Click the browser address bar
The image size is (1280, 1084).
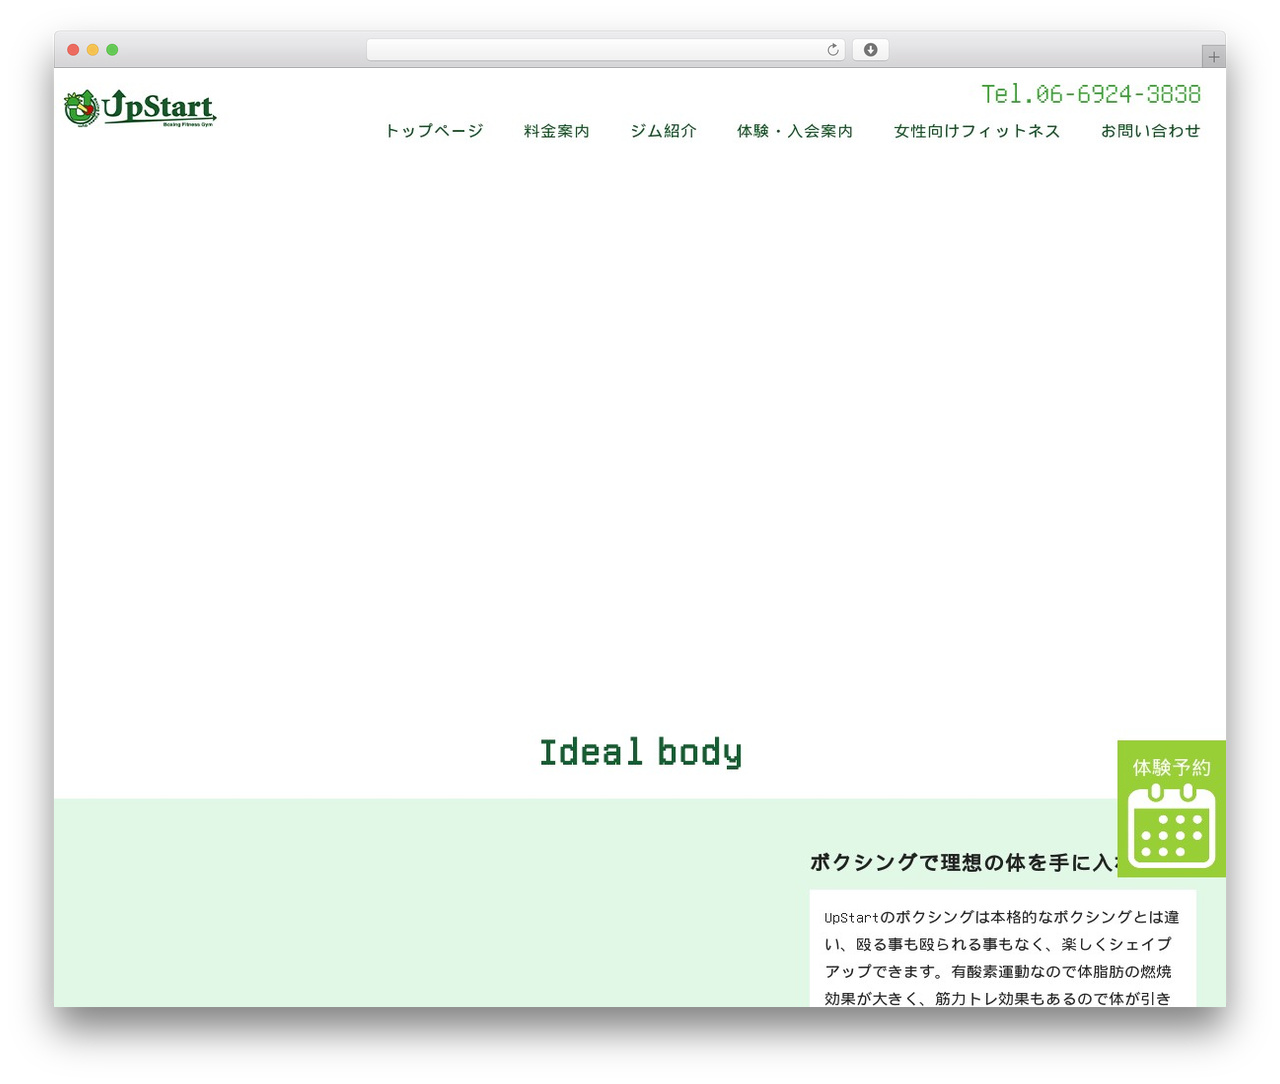tap(605, 50)
